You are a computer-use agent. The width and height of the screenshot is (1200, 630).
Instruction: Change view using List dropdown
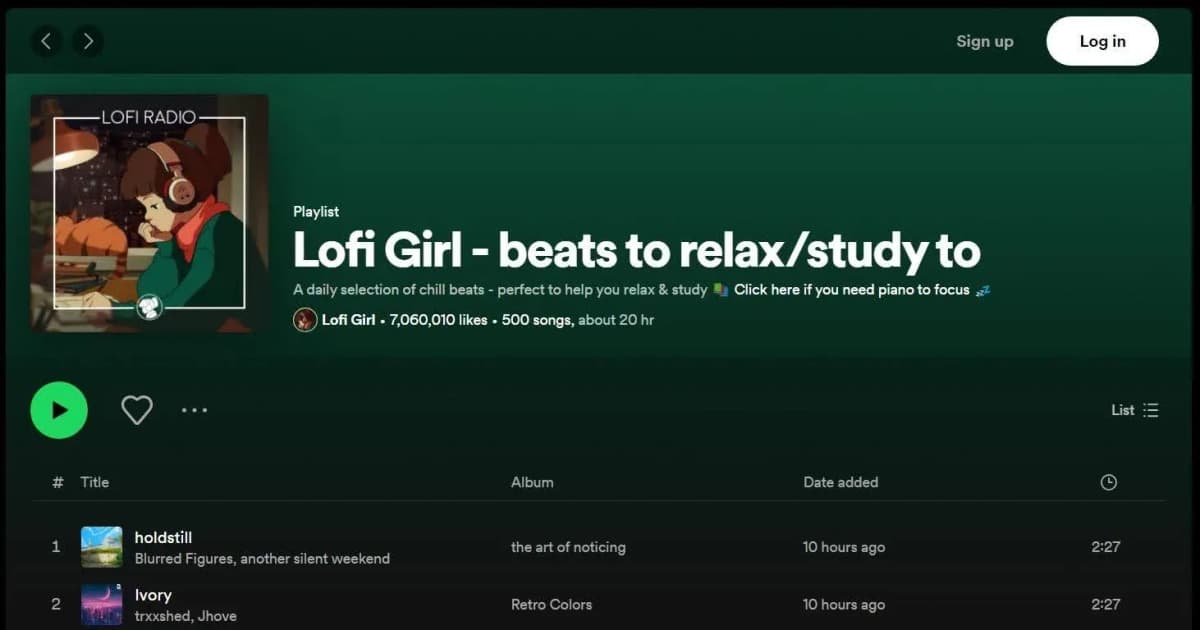click(1135, 410)
